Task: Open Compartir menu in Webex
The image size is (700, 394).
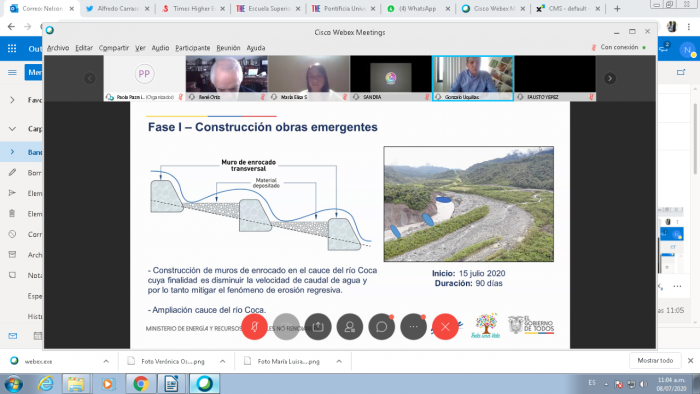Action: click(114, 48)
